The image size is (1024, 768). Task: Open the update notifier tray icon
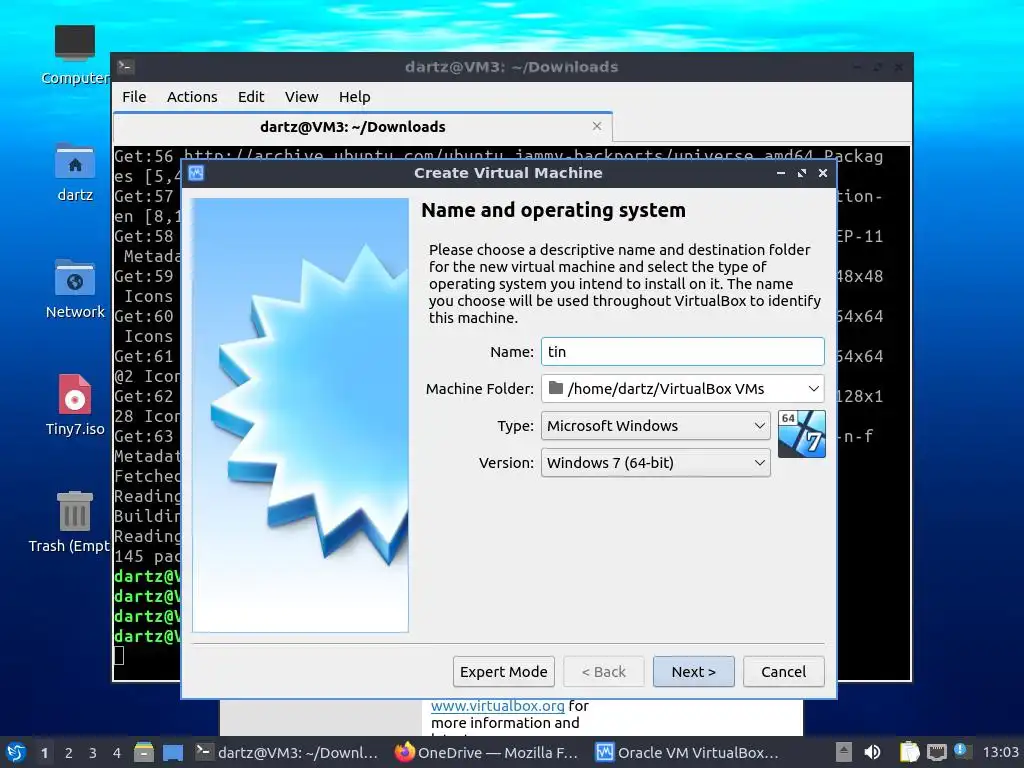click(961, 751)
